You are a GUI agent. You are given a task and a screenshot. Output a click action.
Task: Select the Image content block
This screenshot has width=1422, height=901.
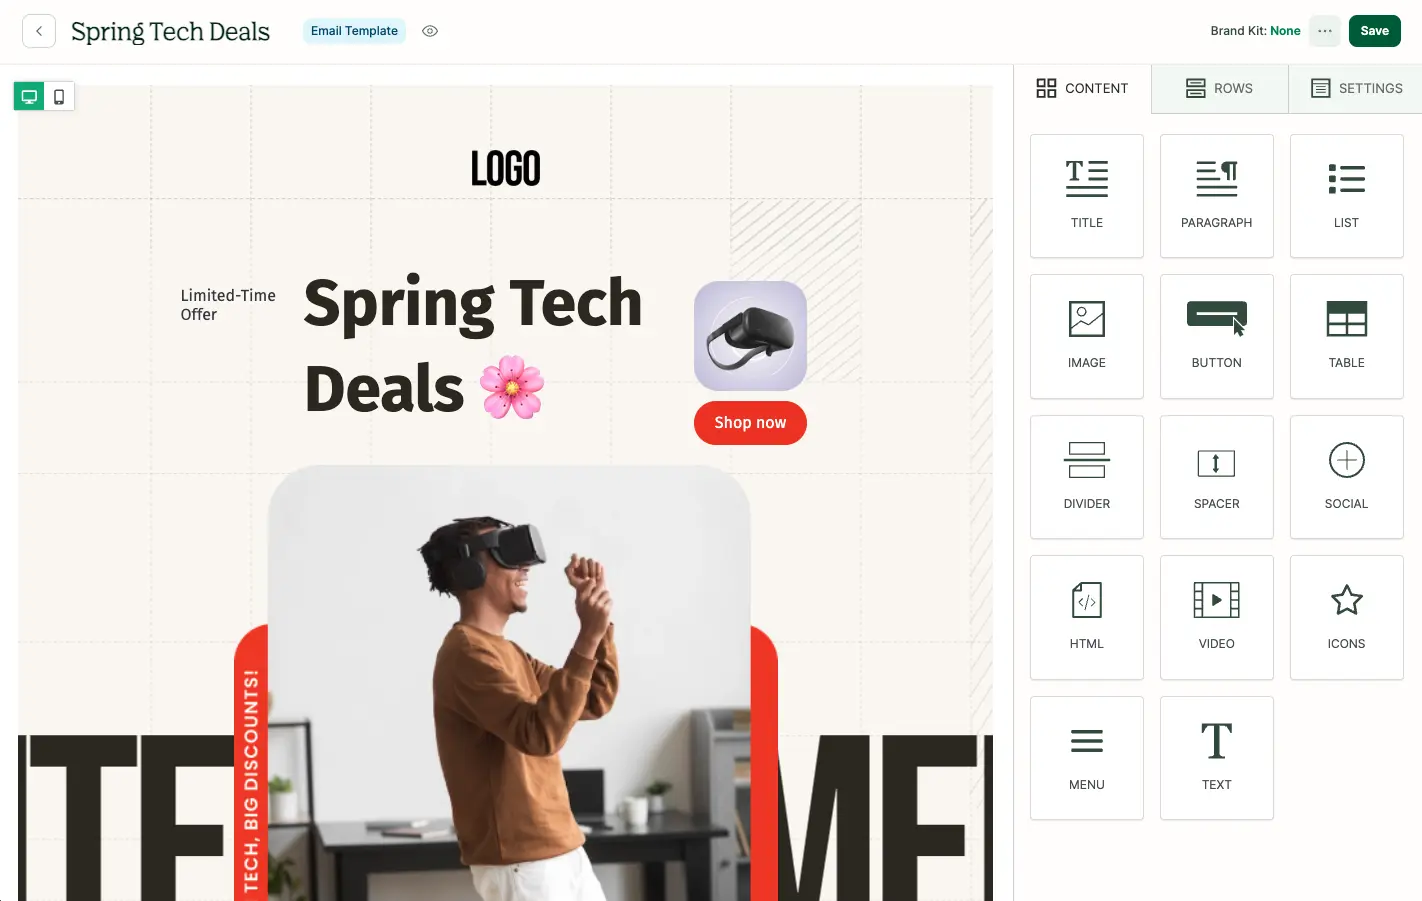[1087, 336]
